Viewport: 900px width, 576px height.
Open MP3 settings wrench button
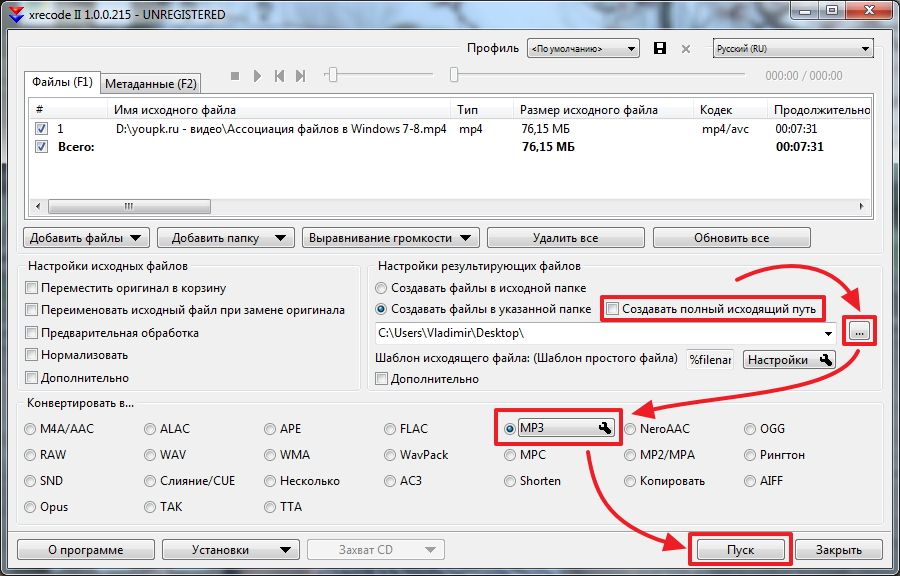coord(566,427)
